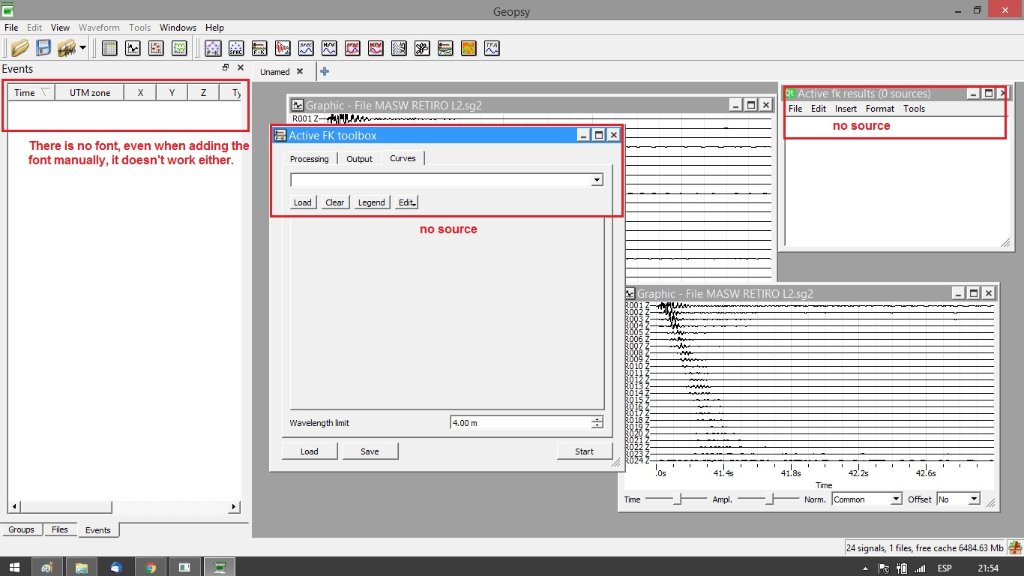Click the save floppy disk icon
The height and width of the screenshot is (576, 1024).
[43, 48]
